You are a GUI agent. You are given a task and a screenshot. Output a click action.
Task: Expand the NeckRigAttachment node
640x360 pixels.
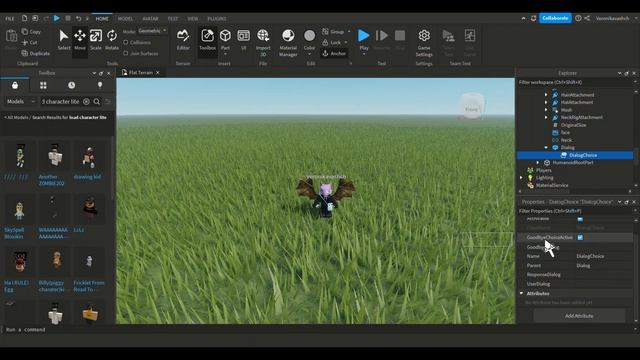click(546, 117)
